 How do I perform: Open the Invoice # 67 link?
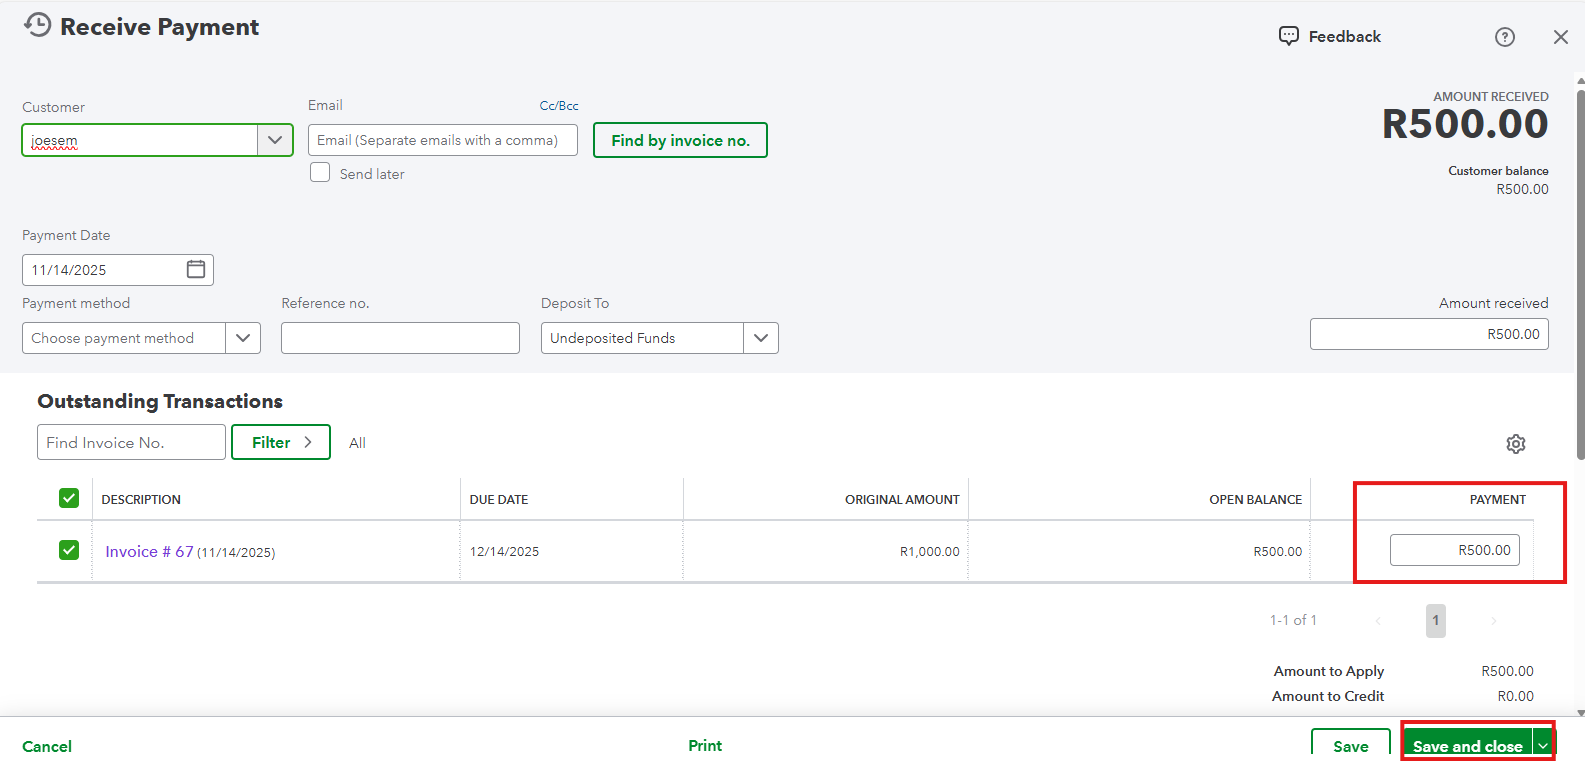click(x=149, y=551)
